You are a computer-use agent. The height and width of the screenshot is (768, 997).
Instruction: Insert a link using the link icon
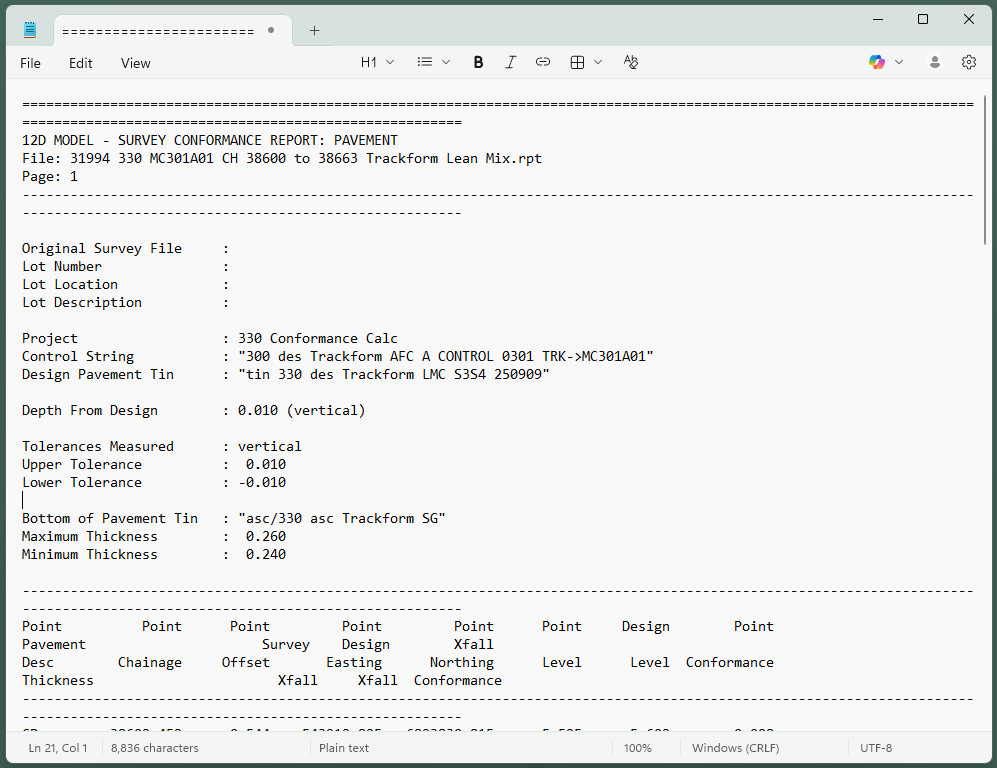542,62
